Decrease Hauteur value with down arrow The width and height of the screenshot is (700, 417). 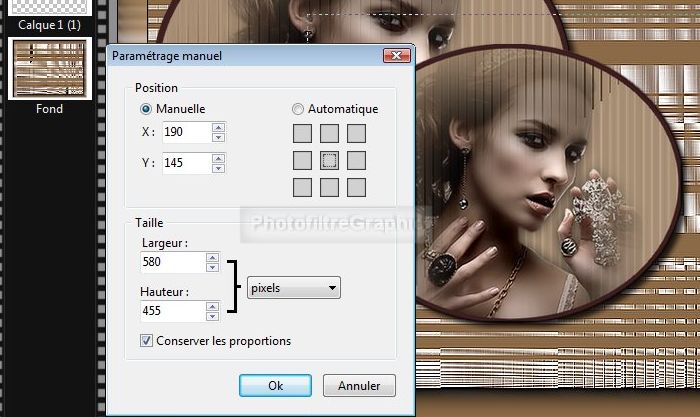212,316
